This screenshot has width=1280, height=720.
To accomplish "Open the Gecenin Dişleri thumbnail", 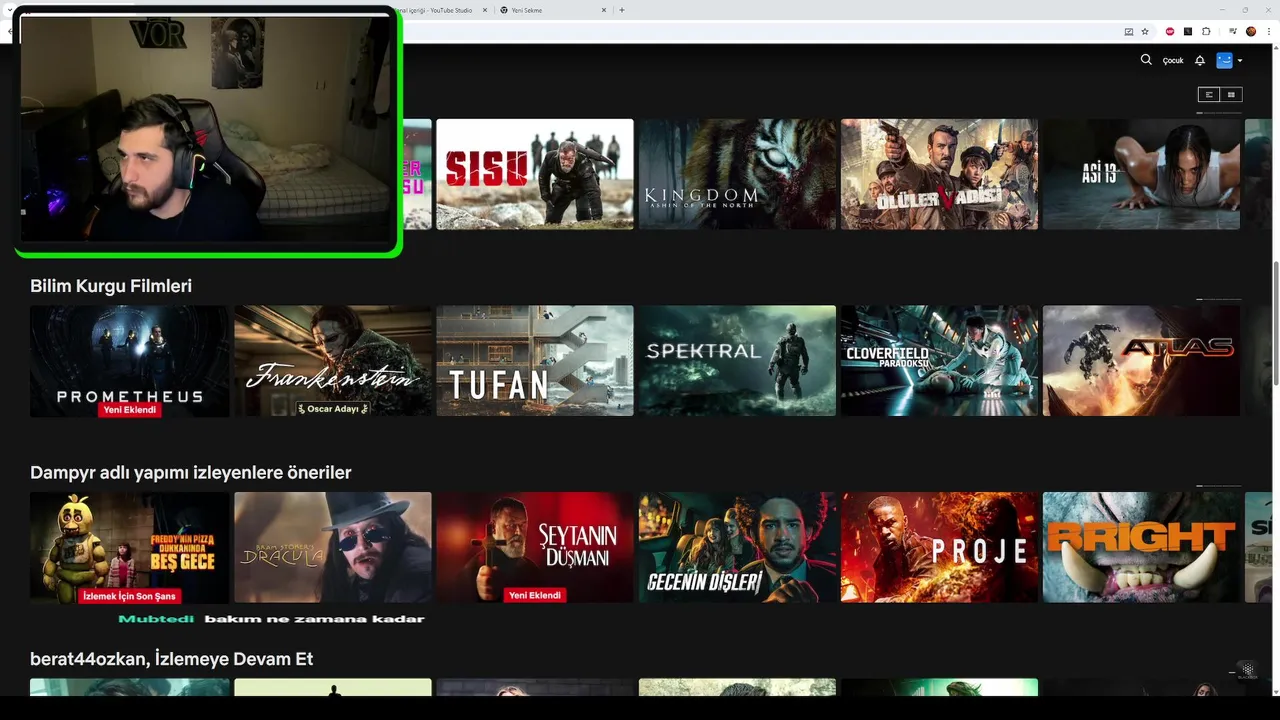I will 737,547.
